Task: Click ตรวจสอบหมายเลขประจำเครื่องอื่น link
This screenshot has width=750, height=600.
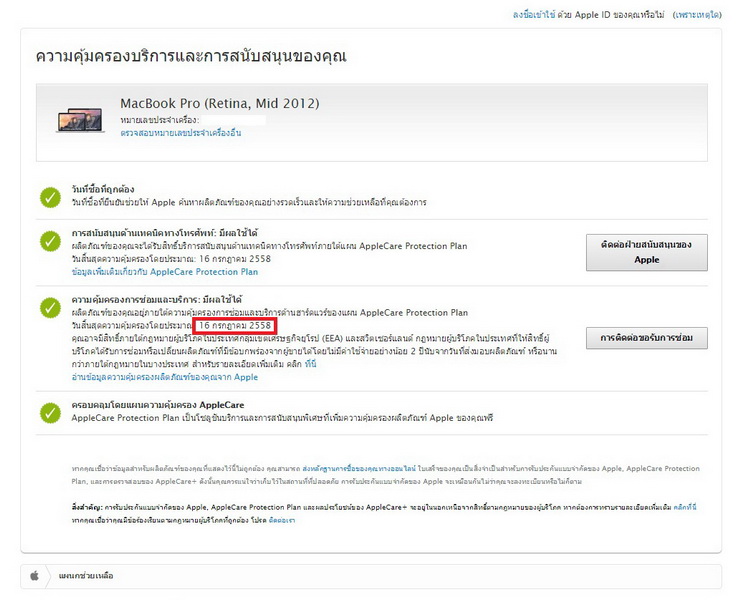Action: click(x=181, y=133)
